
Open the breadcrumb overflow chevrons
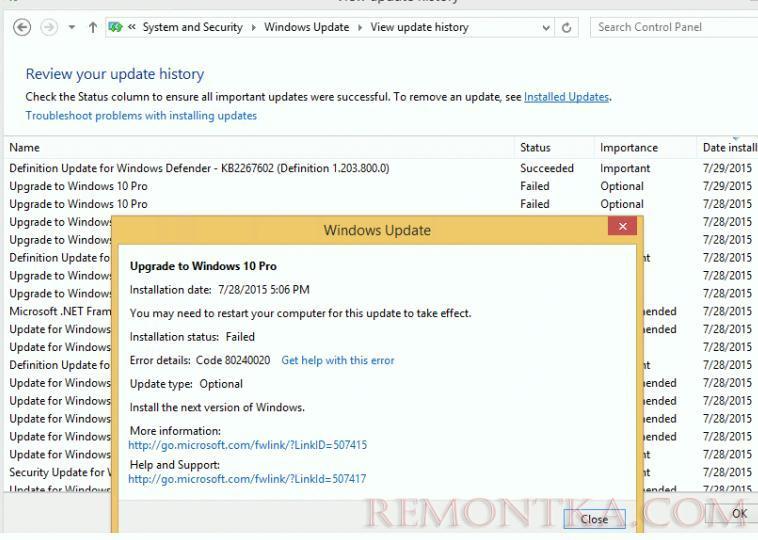(131, 27)
